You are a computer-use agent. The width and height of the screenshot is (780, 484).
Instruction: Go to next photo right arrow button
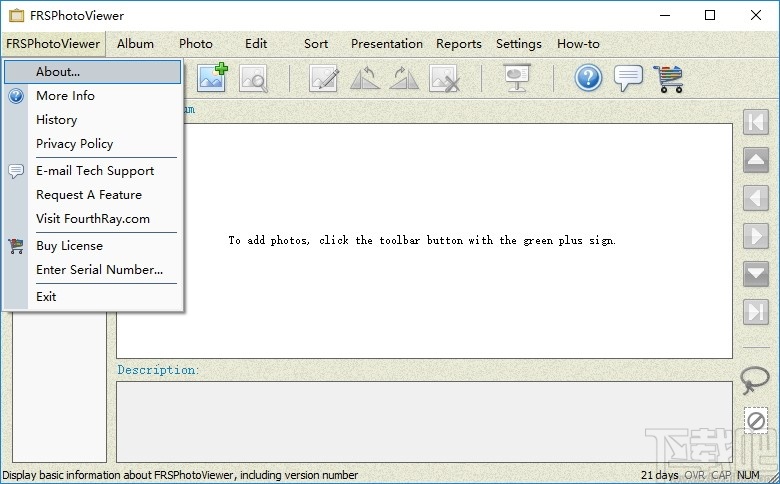(x=756, y=236)
